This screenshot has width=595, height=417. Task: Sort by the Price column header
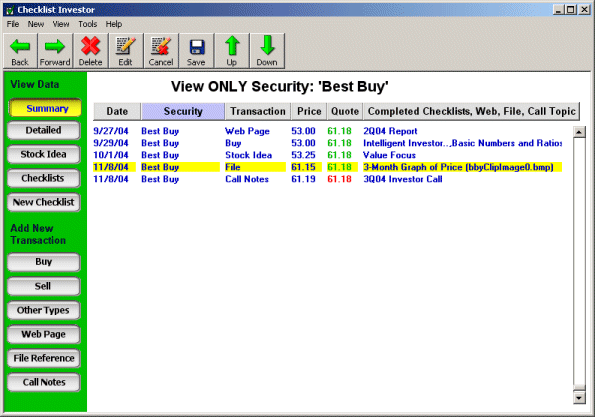pyautogui.click(x=309, y=111)
